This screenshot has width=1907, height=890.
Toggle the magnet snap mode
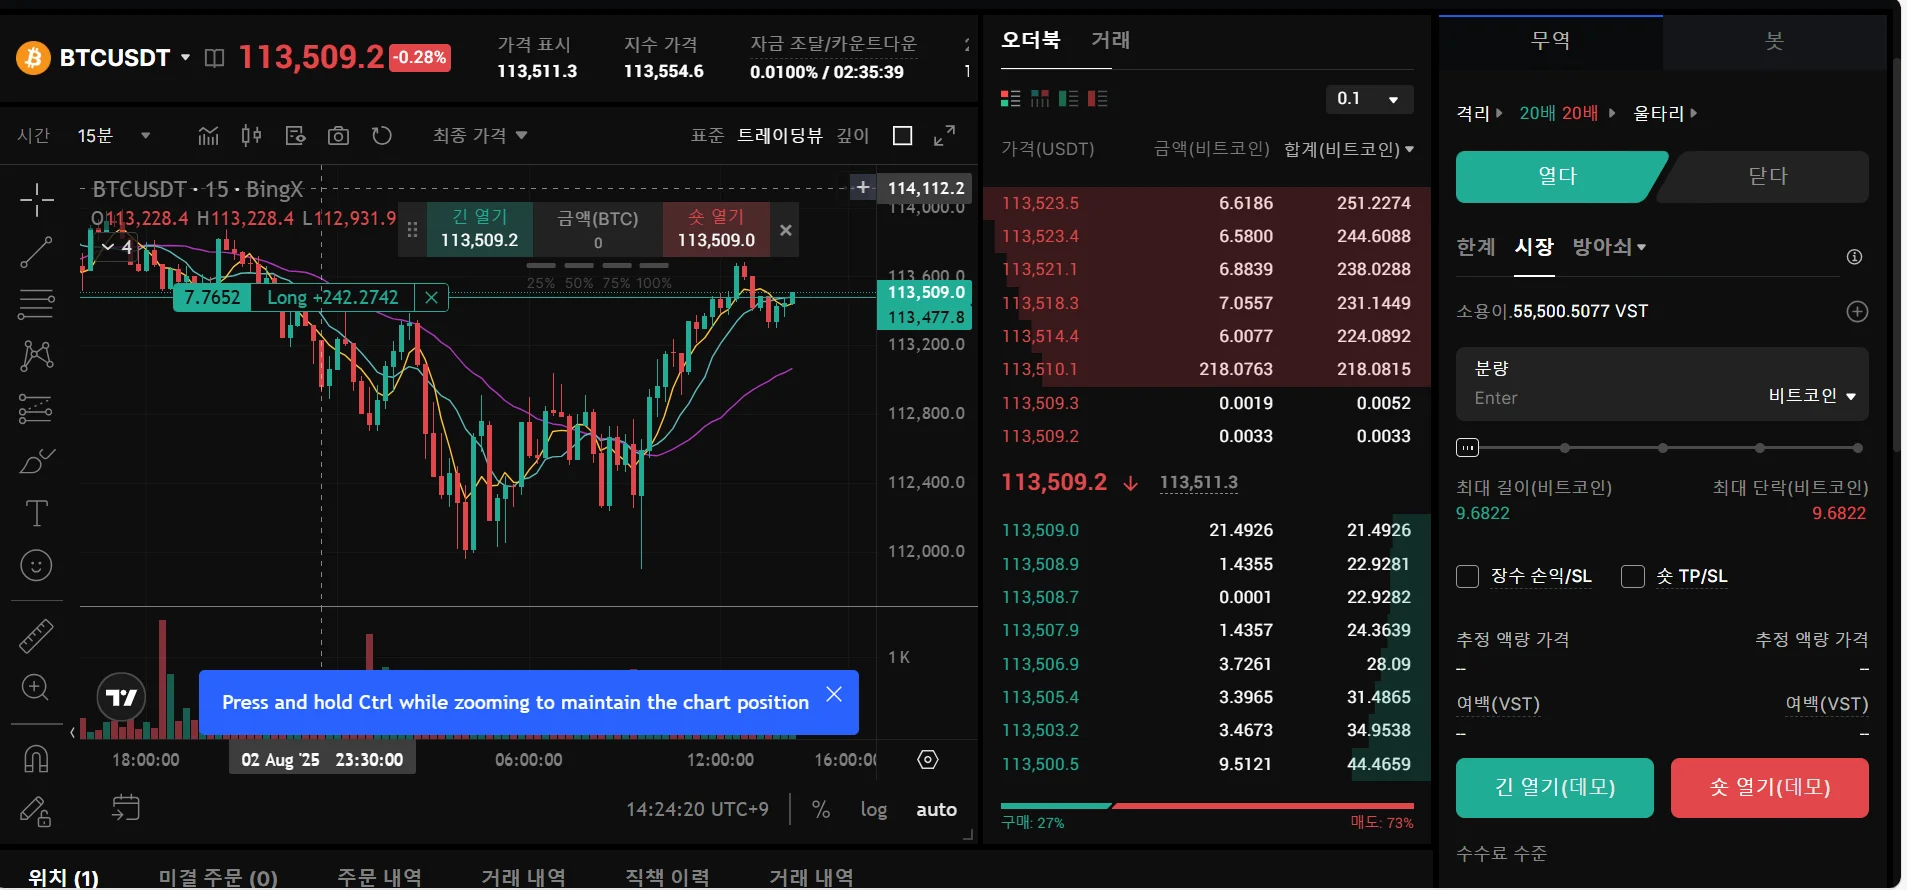[x=36, y=758]
